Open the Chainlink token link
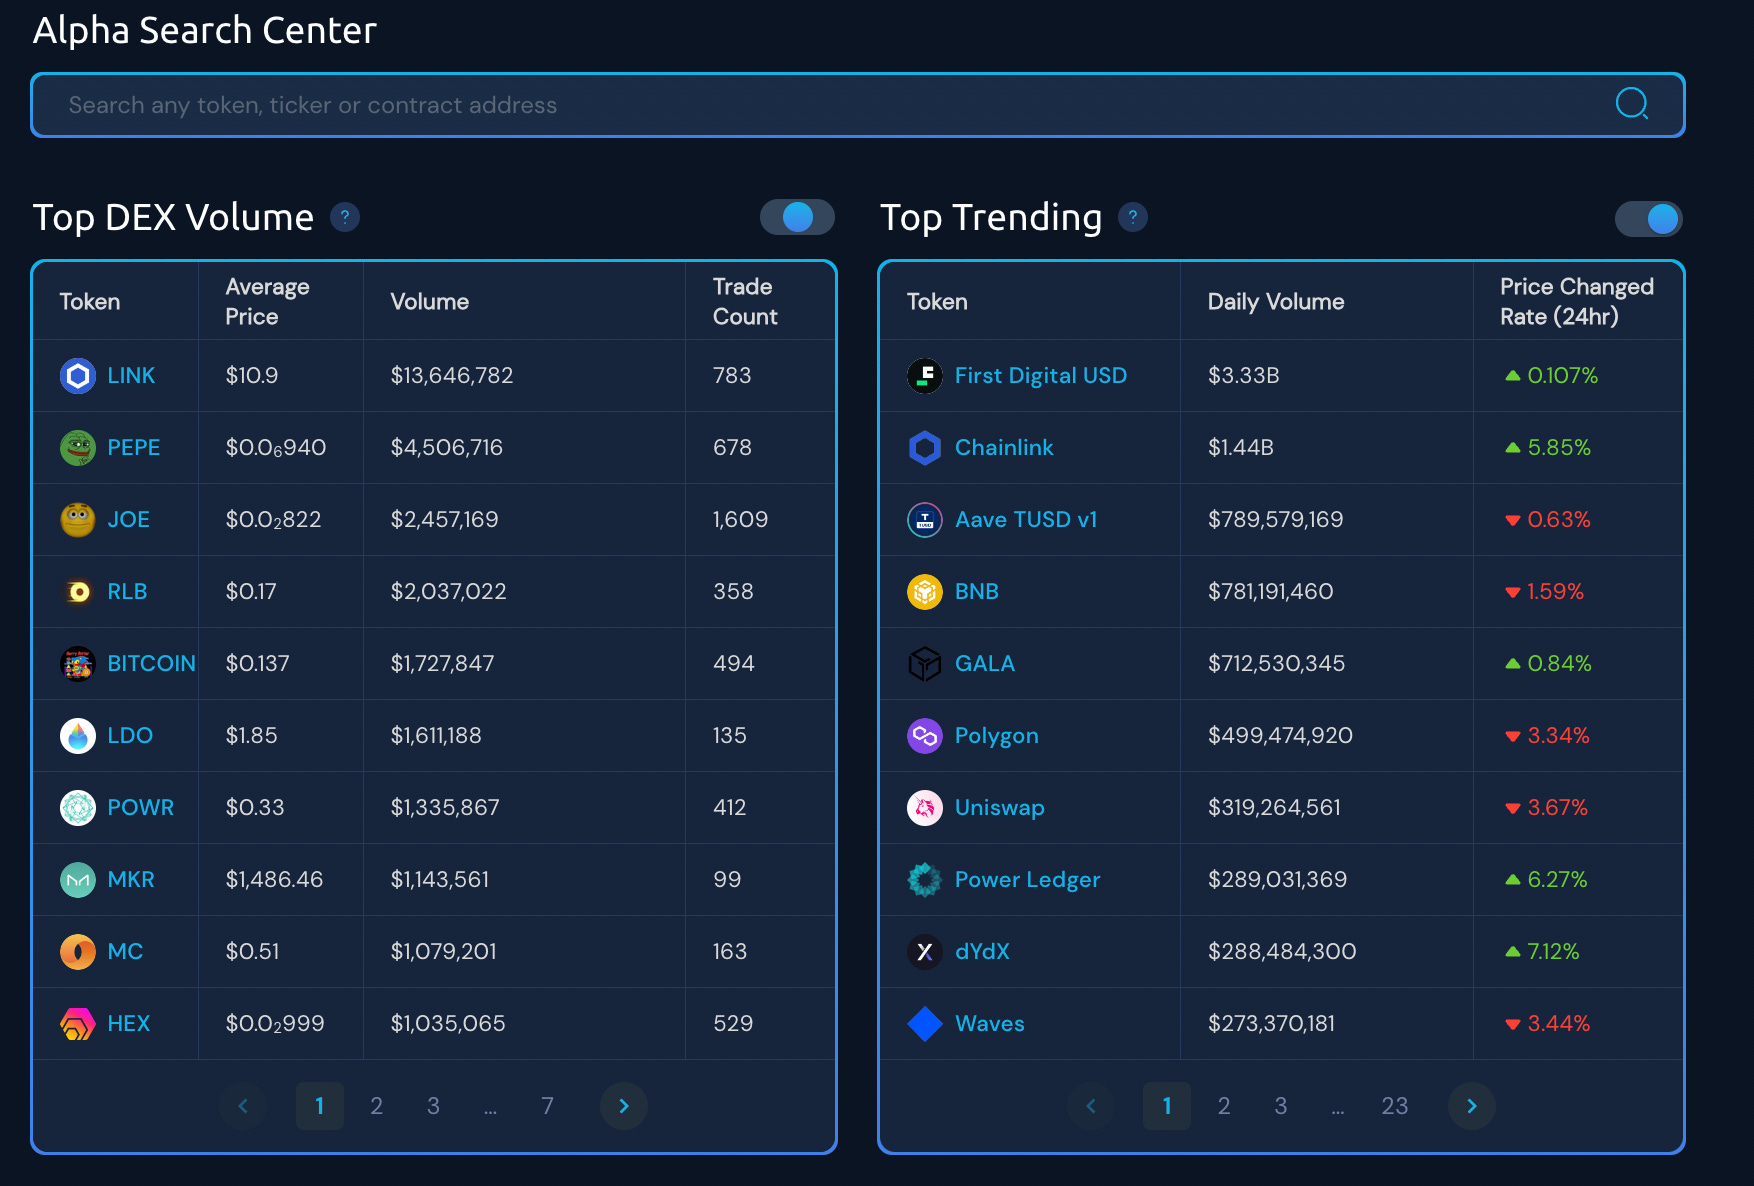The image size is (1754, 1186). (x=1004, y=448)
